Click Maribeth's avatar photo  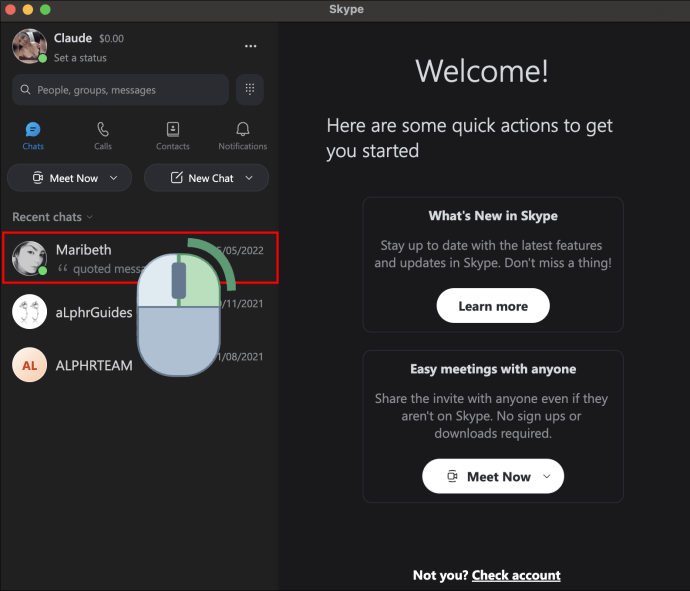point(29,258)
